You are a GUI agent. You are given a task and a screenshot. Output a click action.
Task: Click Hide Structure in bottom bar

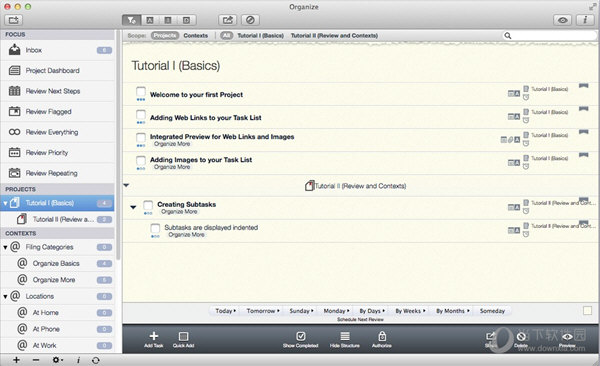(345, 339)
